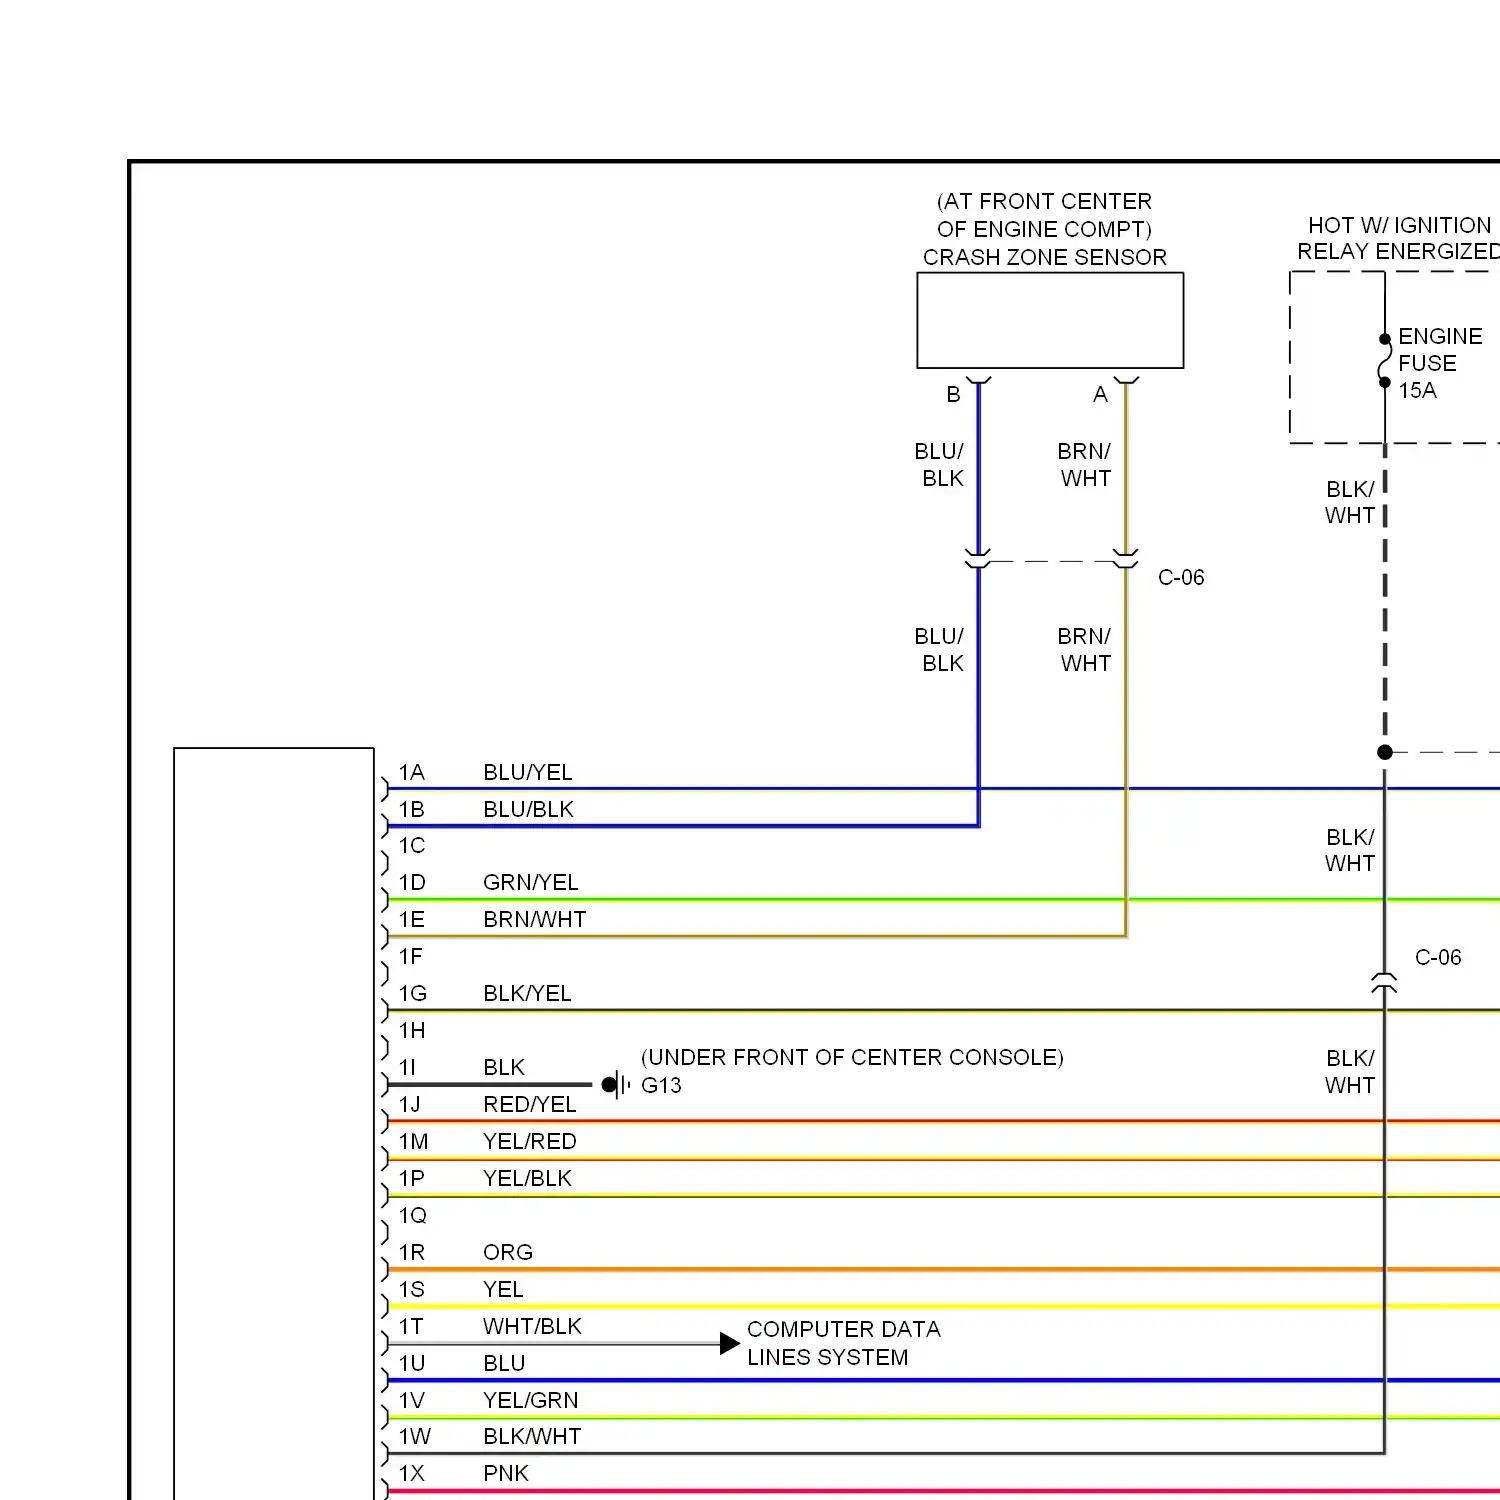Click the RELAY ENERGIZED text

1398,251
